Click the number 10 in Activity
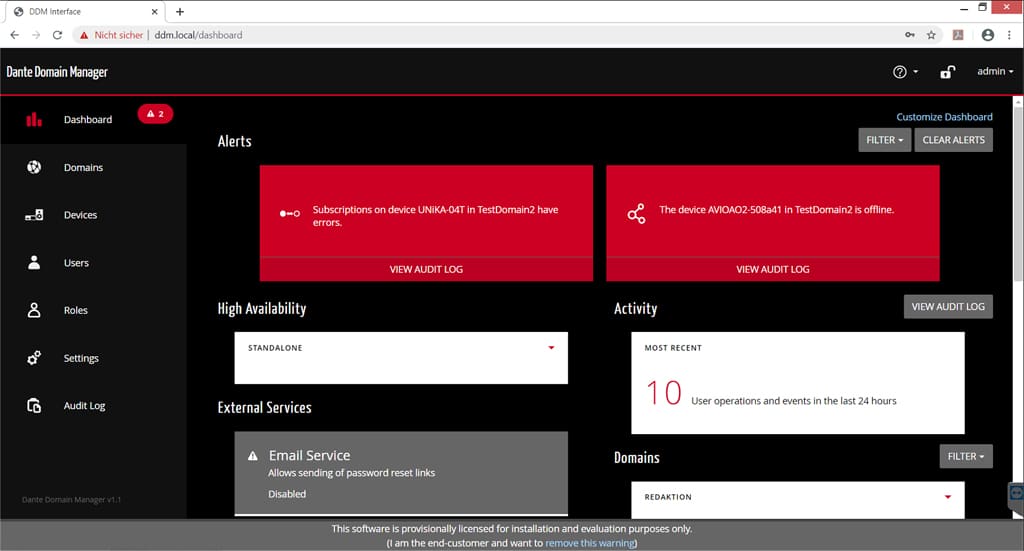 [664, 393]
